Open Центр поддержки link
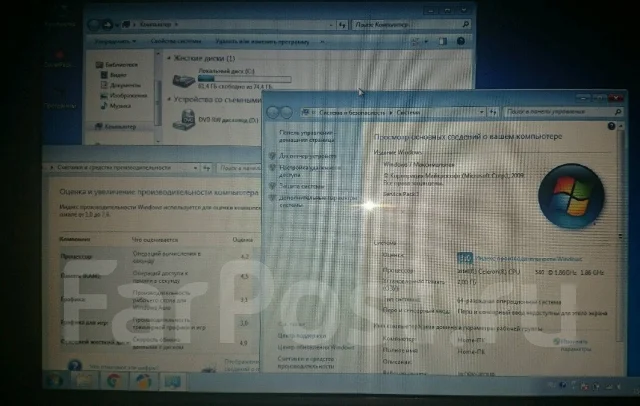This screenshot has width=640, height=406. 302,335
